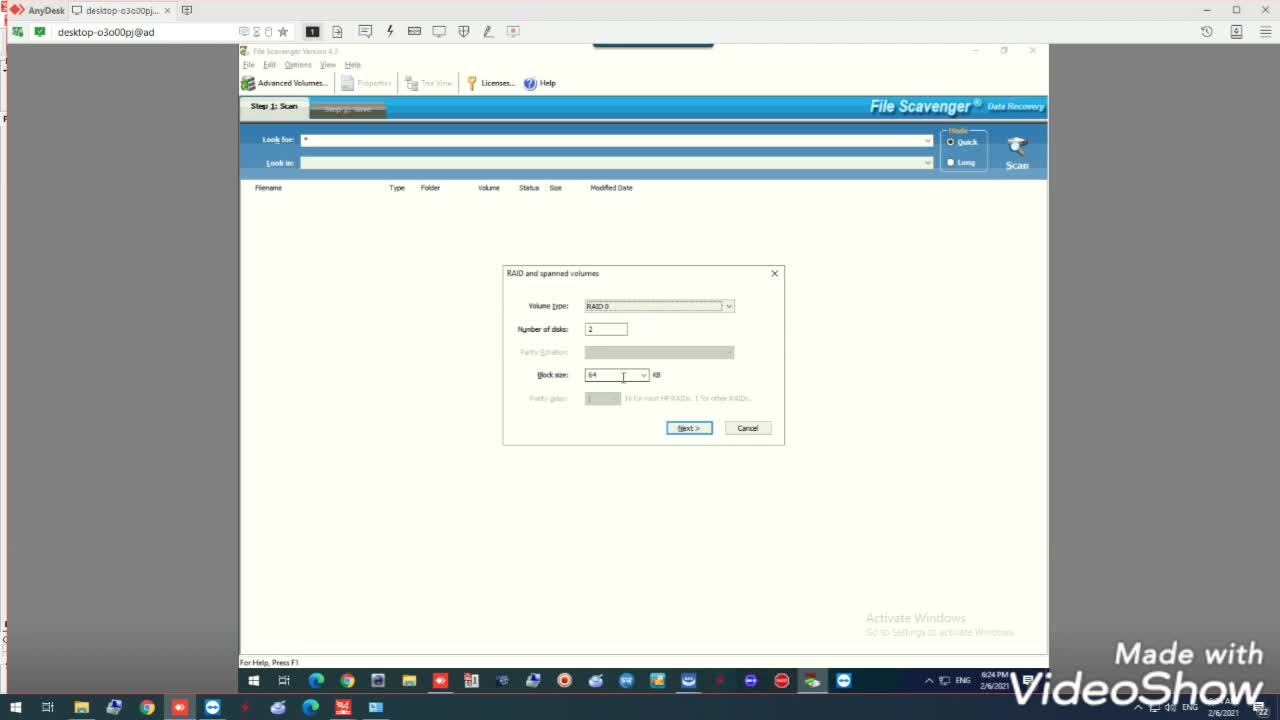Expand the Volume type dropdown
The width and height of the screenshot is (1280, 720).
pos(729,306)
